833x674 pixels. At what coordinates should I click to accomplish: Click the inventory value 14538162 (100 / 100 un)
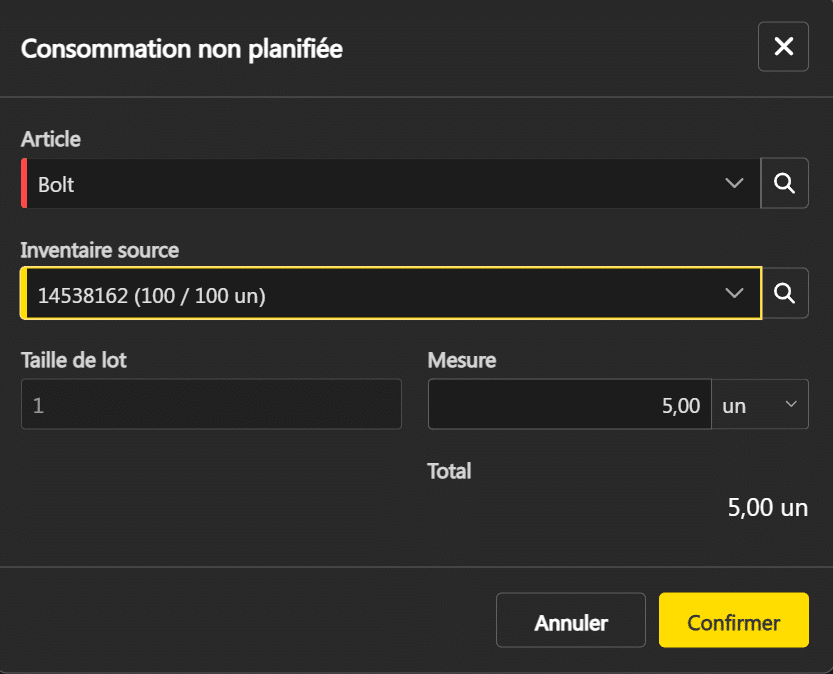152,294
